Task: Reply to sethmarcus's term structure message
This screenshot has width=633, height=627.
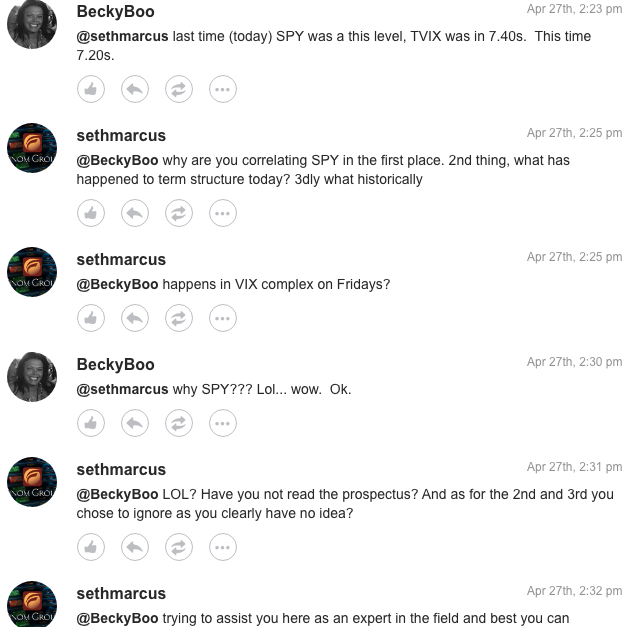Action: pyautogui.click(x=135, y=213)
